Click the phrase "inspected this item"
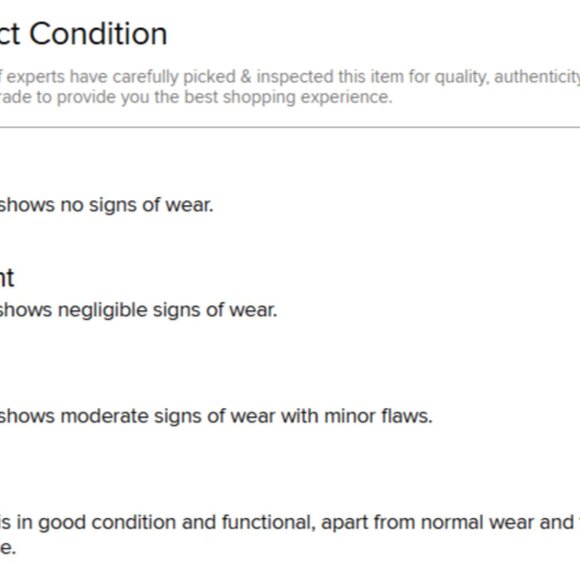This screenshot has width=580, height=580. pyautogui.click(x=330, y=77)
